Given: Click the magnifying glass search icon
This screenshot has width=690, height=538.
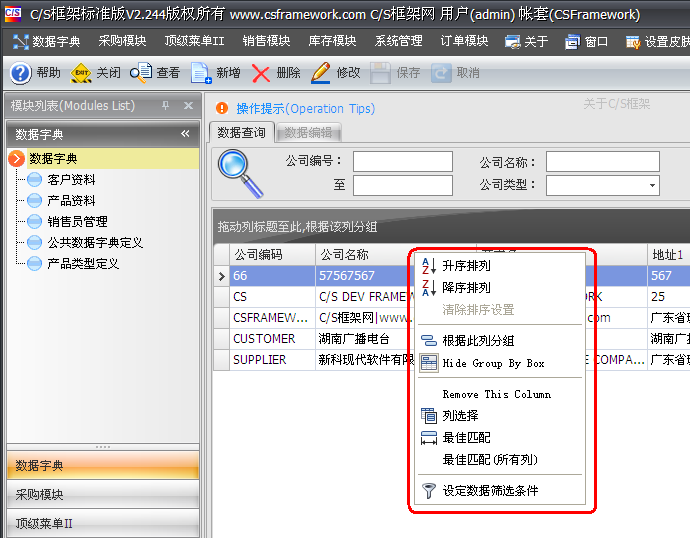Looking at the screenshot, I should coord(240,172).
